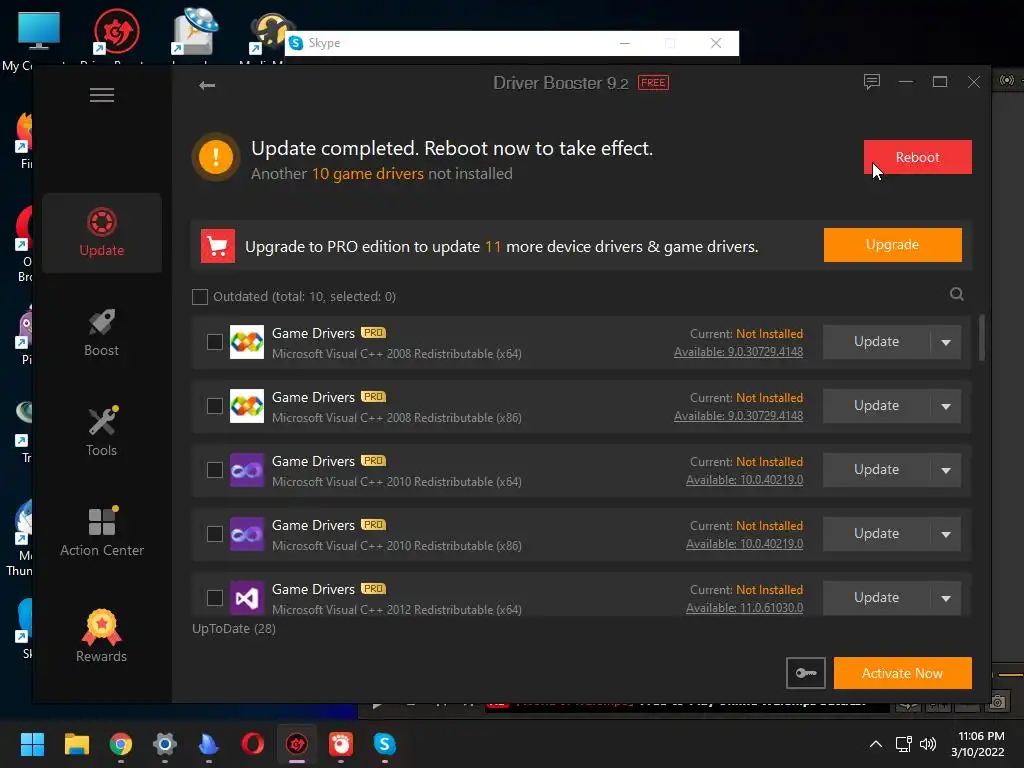Open Settings gear on taskbar
The width and height of the screenshot is (1024, 768).
click(x=165, y=744)
